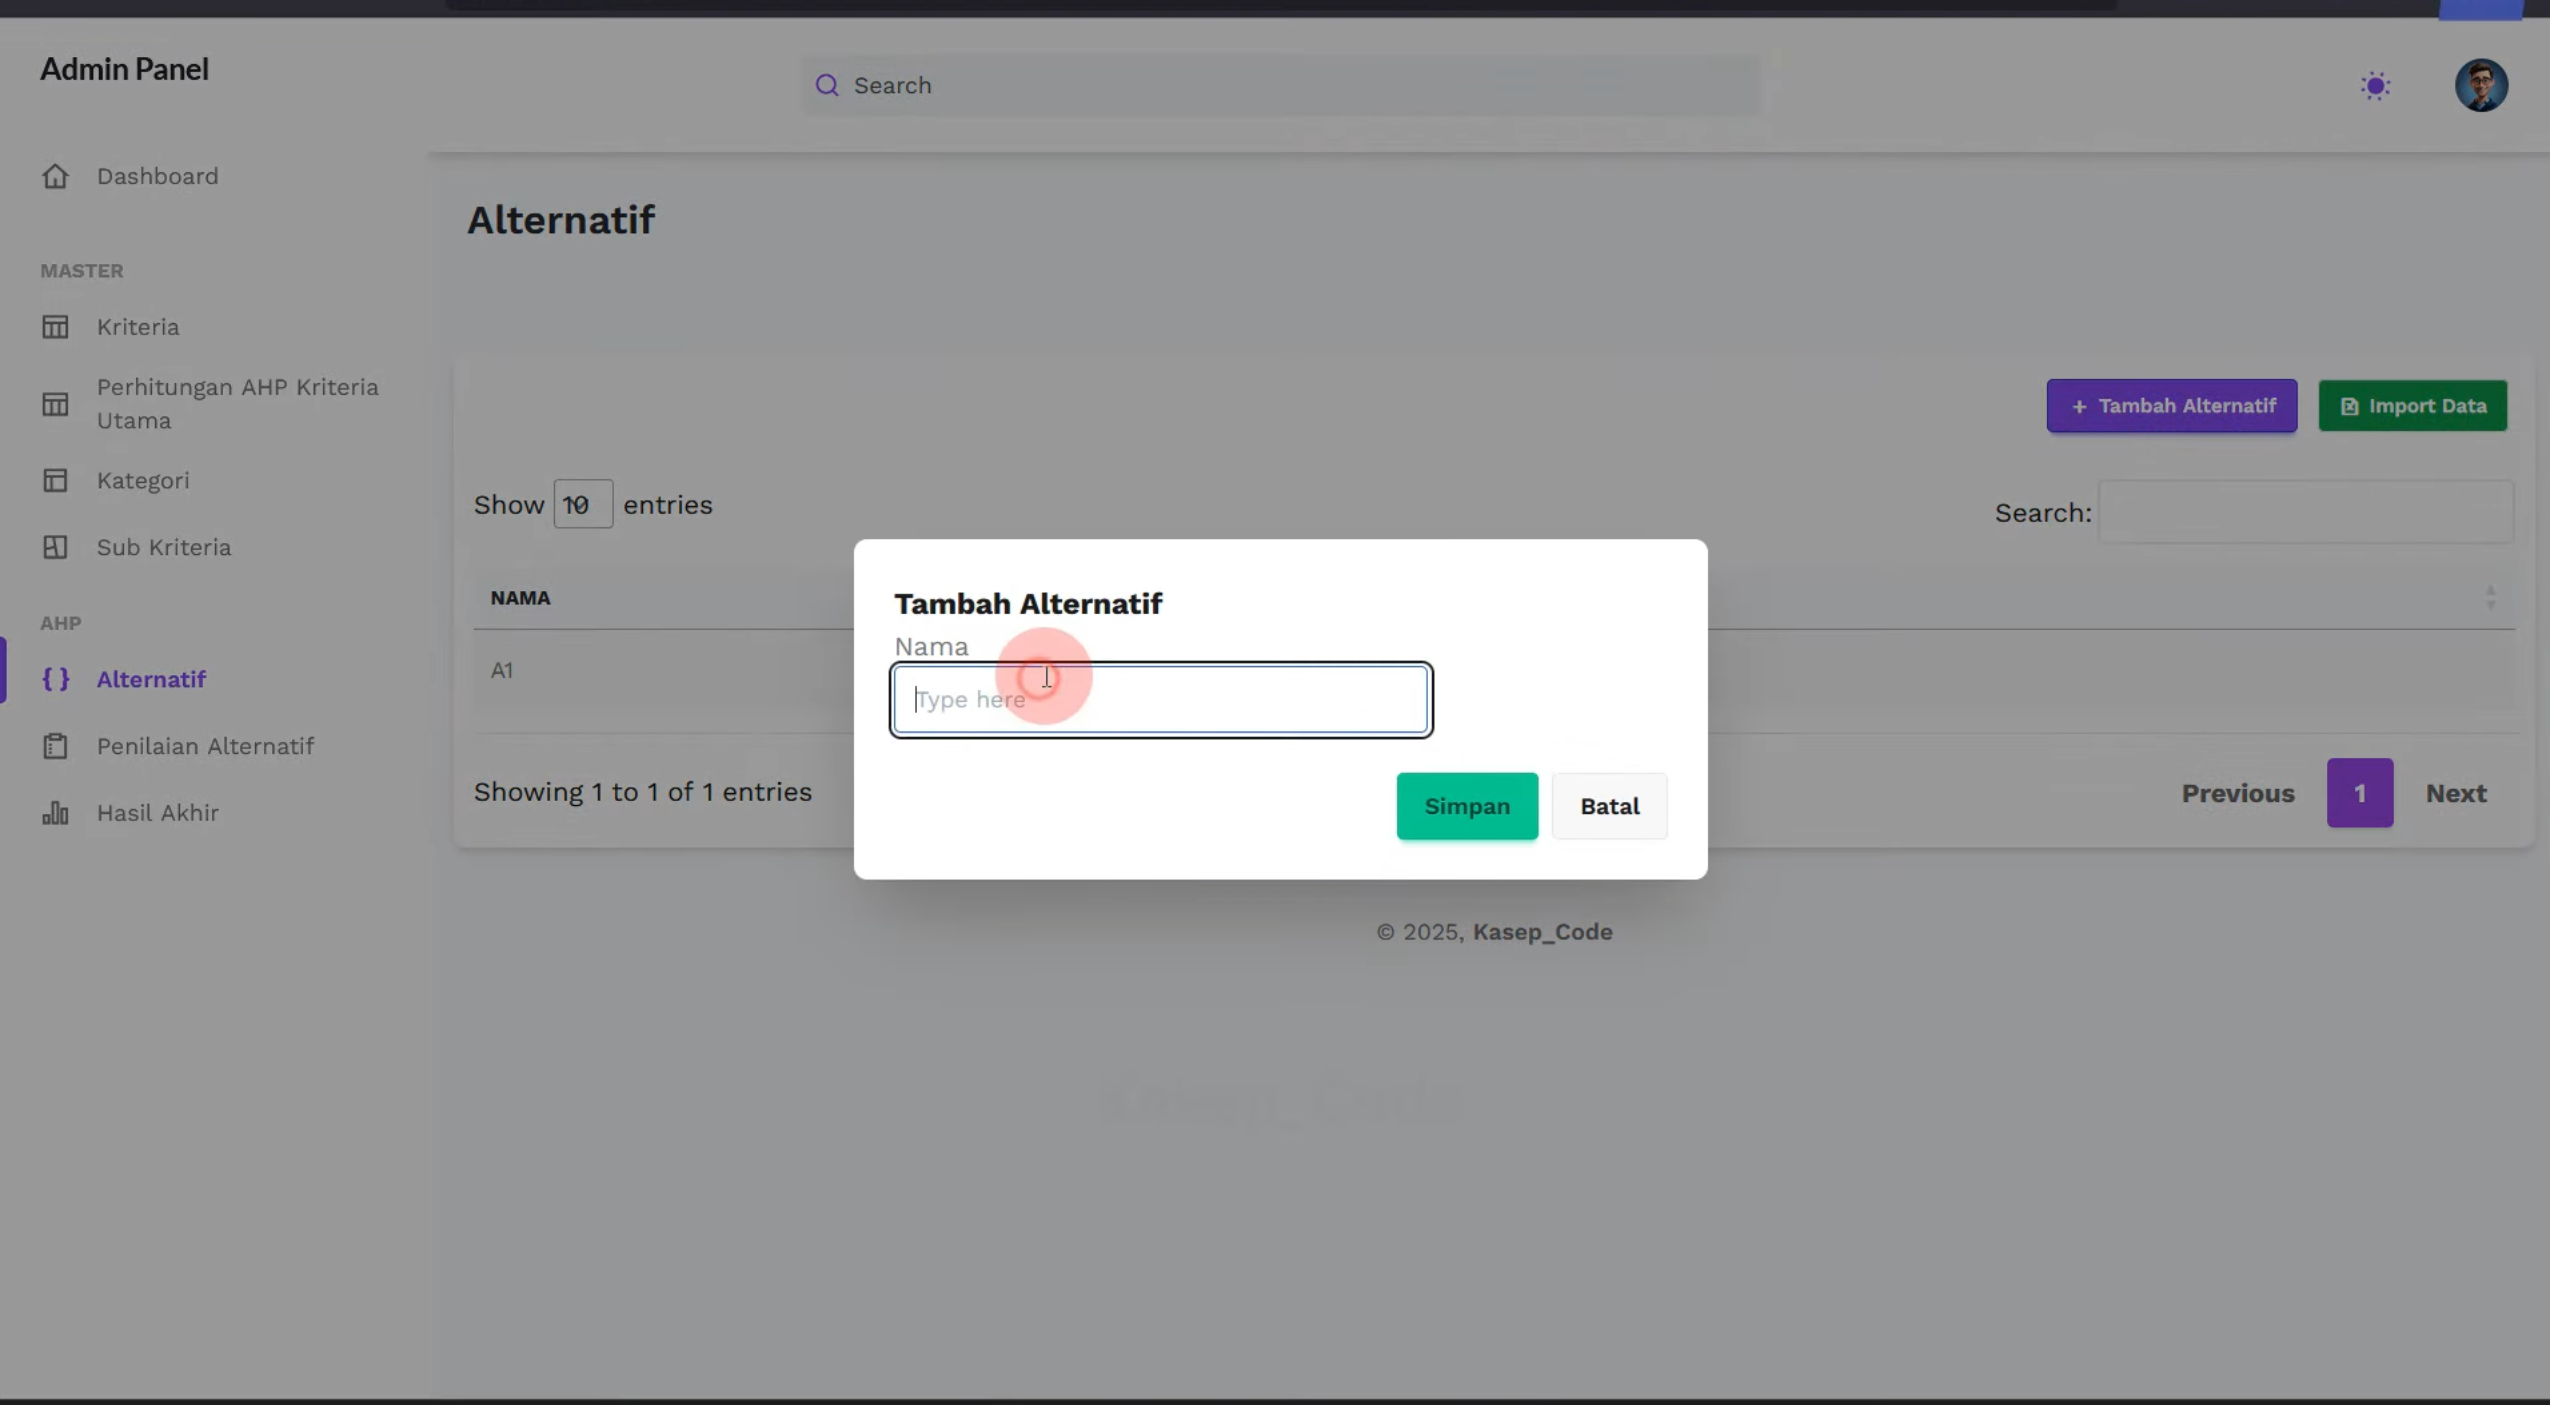Click the file icon in Import Data button
Image resolution: width=2550 pixels, height=1405 pixels.
click(x=2349, y=407)
